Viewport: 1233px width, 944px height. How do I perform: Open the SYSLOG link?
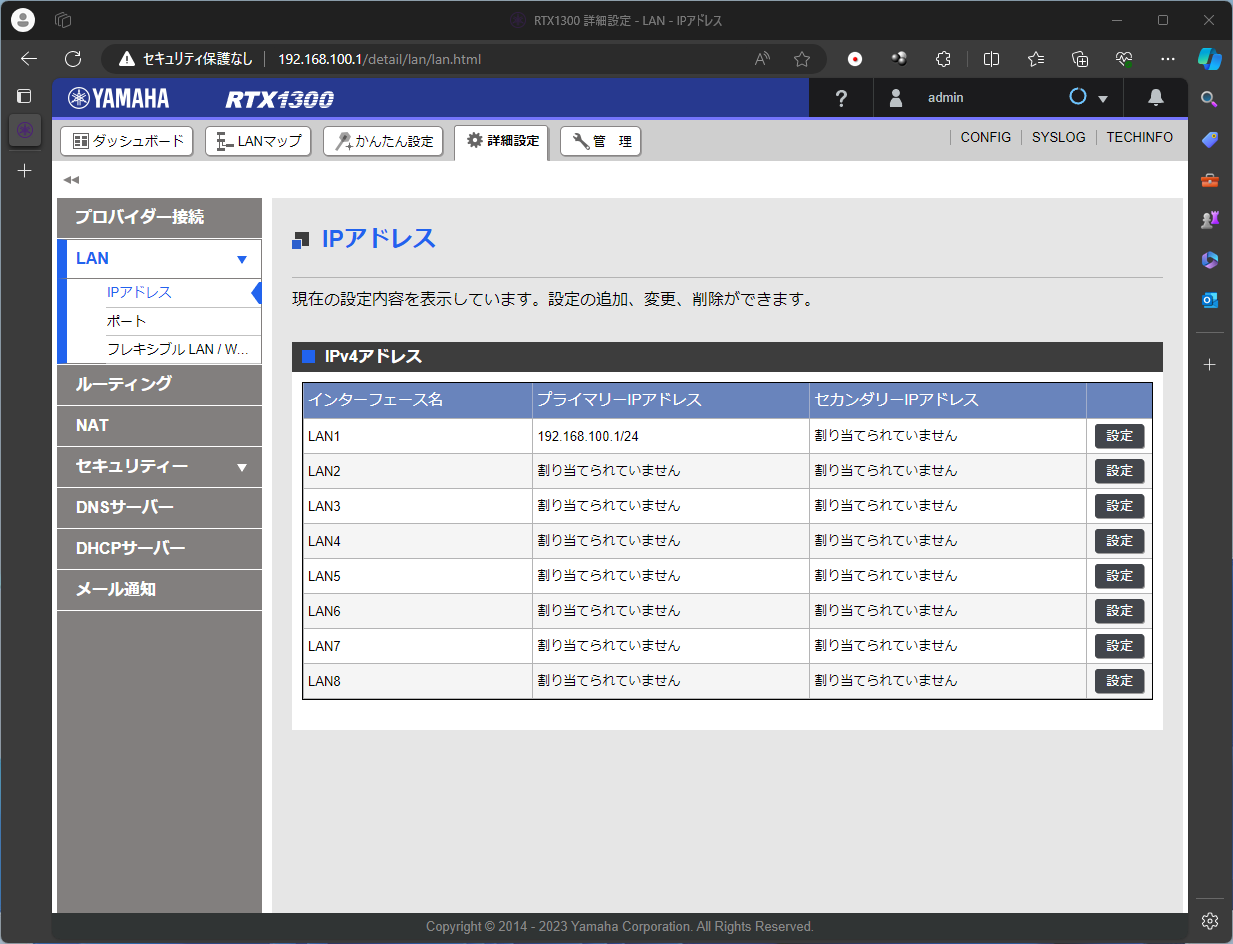[1058, 138]
